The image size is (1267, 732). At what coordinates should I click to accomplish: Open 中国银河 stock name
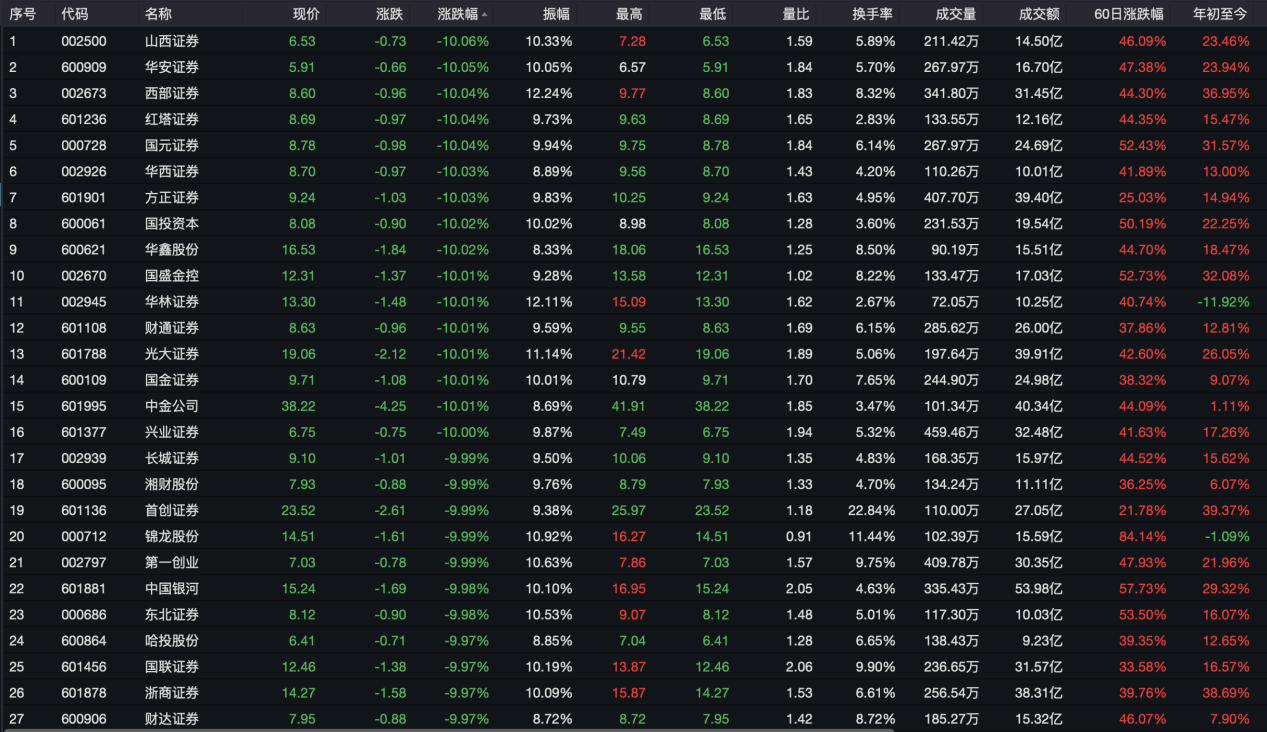(x=172, y=588)
